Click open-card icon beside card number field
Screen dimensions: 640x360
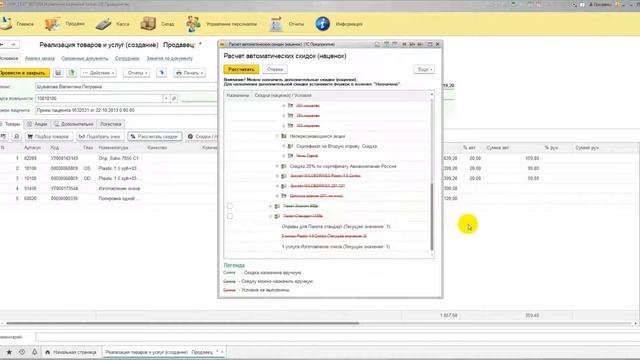174,98
